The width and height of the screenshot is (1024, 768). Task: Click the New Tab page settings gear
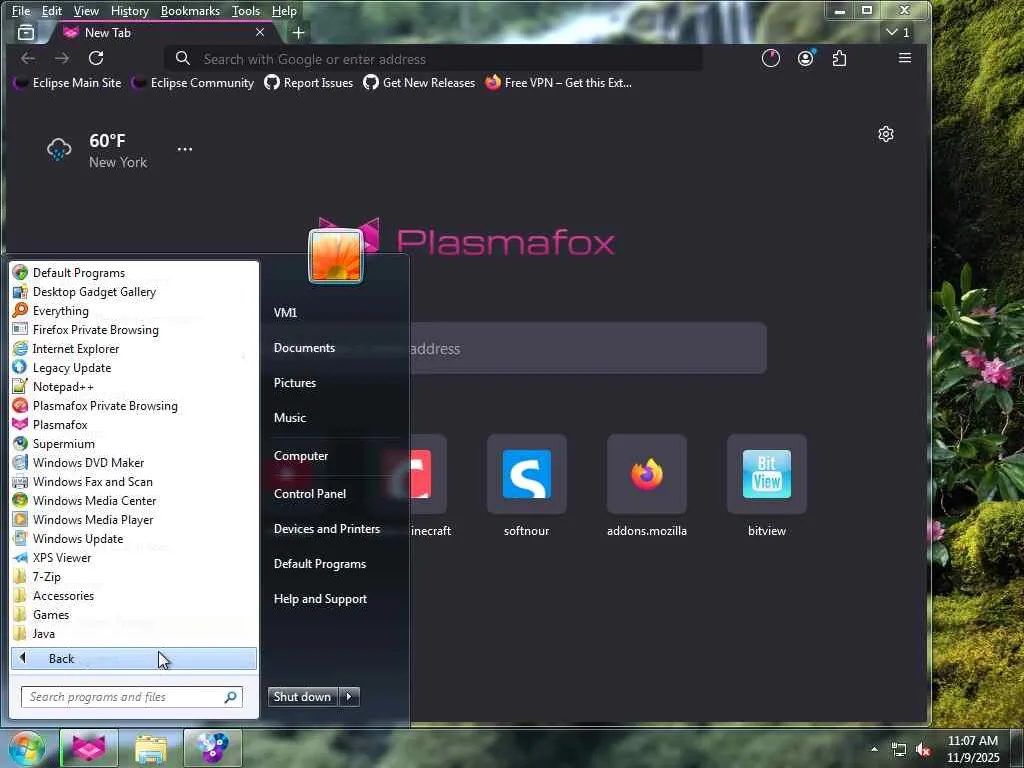point(886,134)
